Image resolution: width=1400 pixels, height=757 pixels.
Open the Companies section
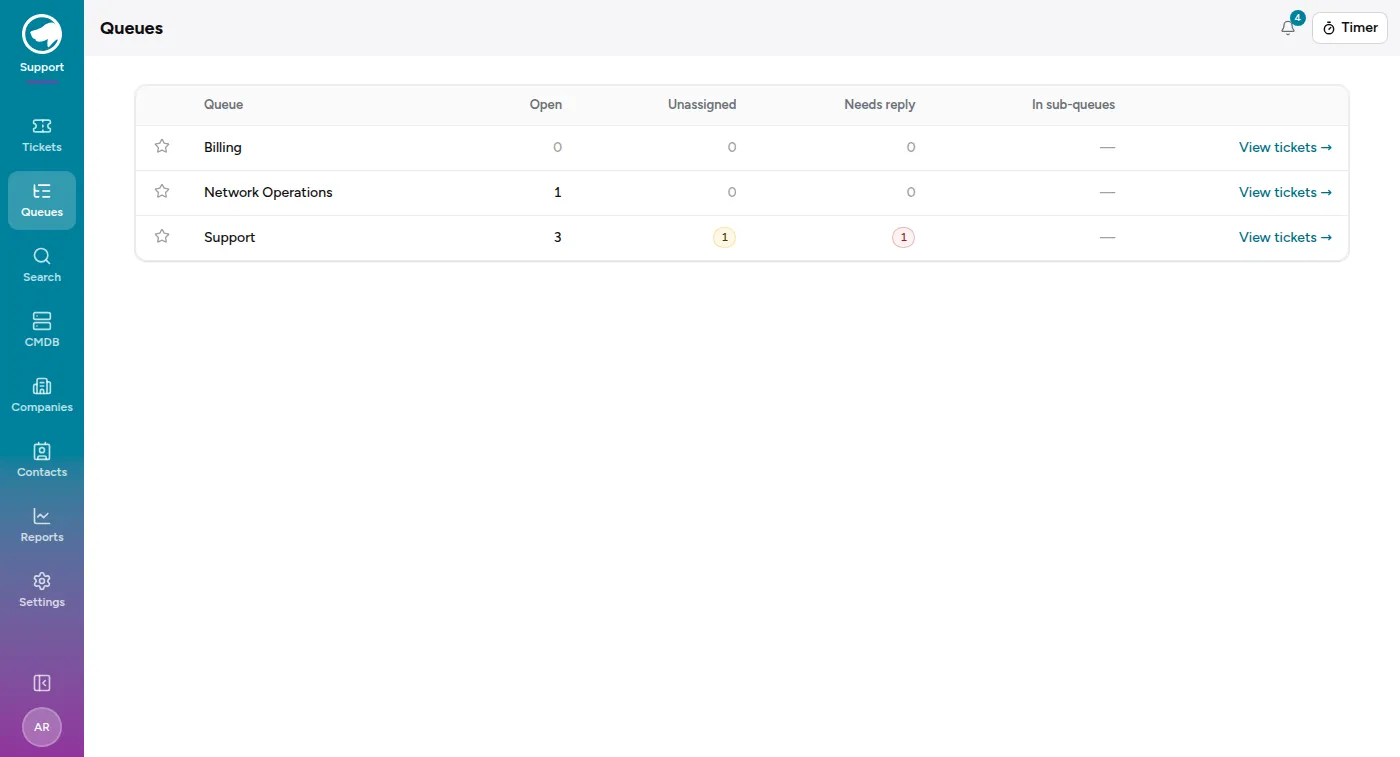pos(42,395)
